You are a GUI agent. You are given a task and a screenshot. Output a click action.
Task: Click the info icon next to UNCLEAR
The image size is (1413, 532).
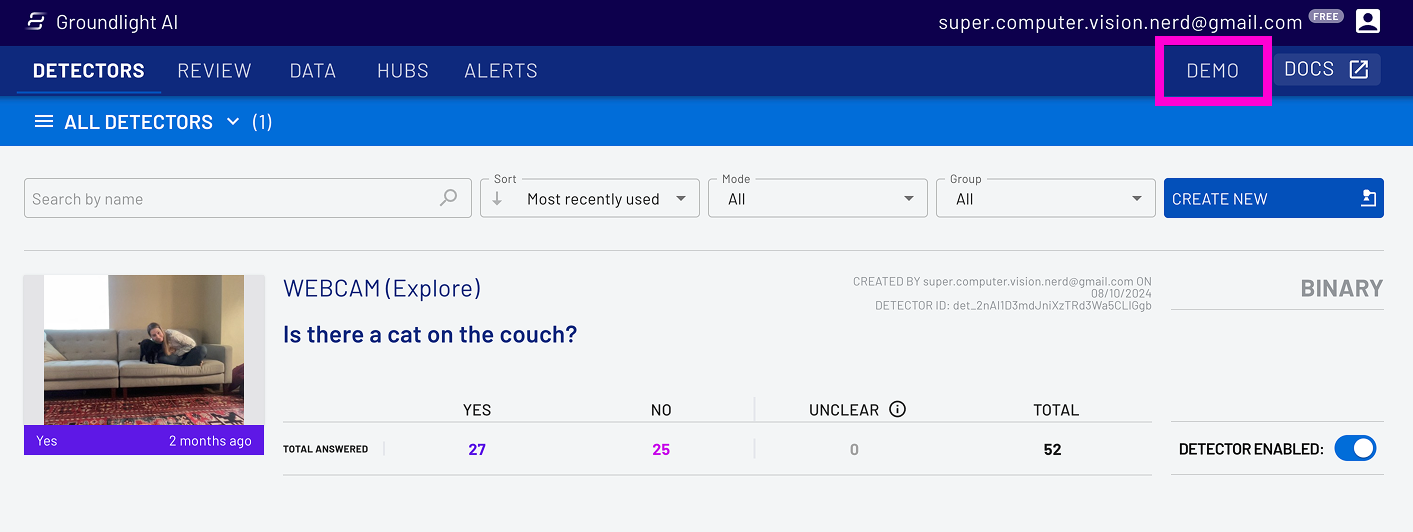point(897,409)
